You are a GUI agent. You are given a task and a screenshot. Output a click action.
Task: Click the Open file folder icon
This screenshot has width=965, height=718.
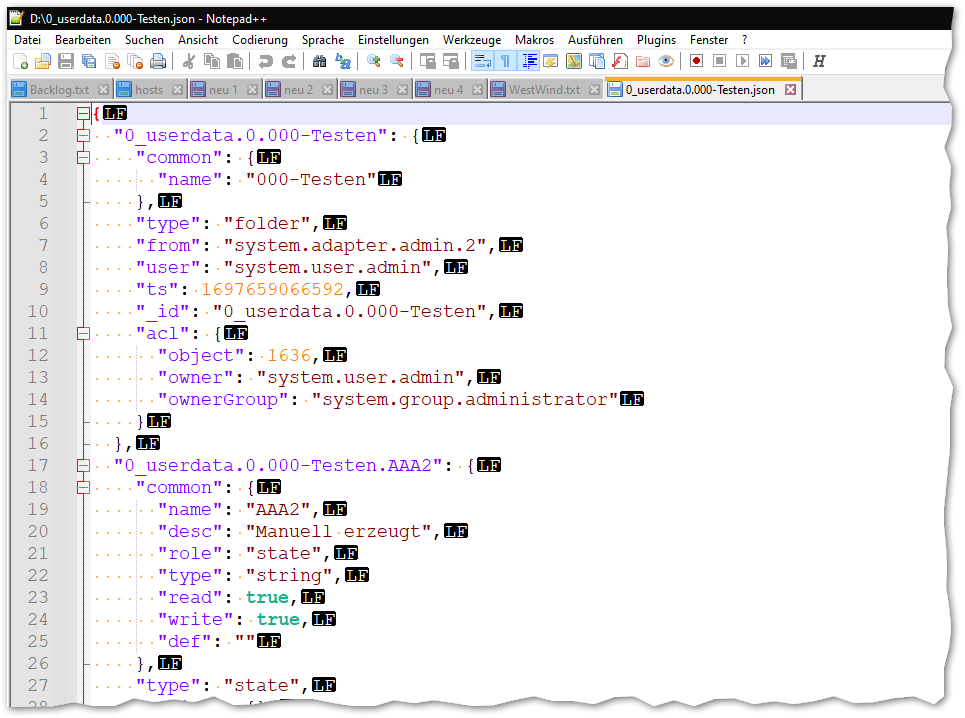click(42, 62)
